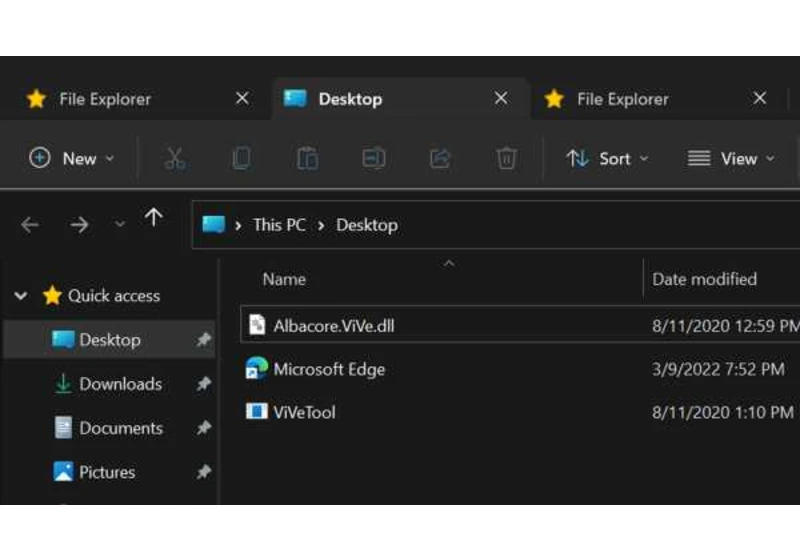Open Downloads in Quick access
The width and height of the screenshot is (800, 560).
pos(120,384)
